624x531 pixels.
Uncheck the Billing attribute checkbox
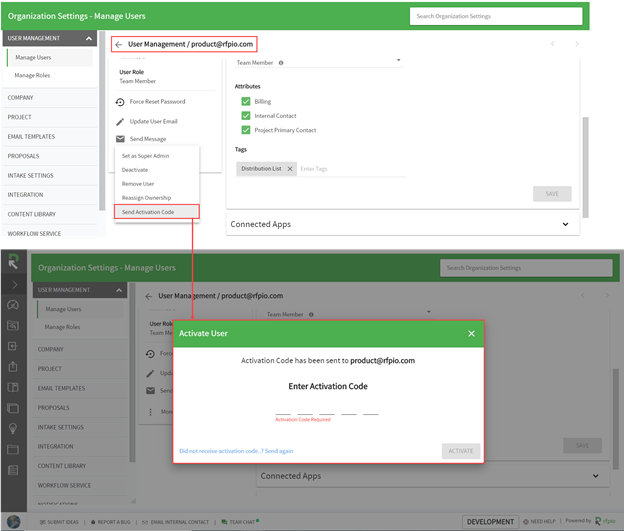(246, 102)
